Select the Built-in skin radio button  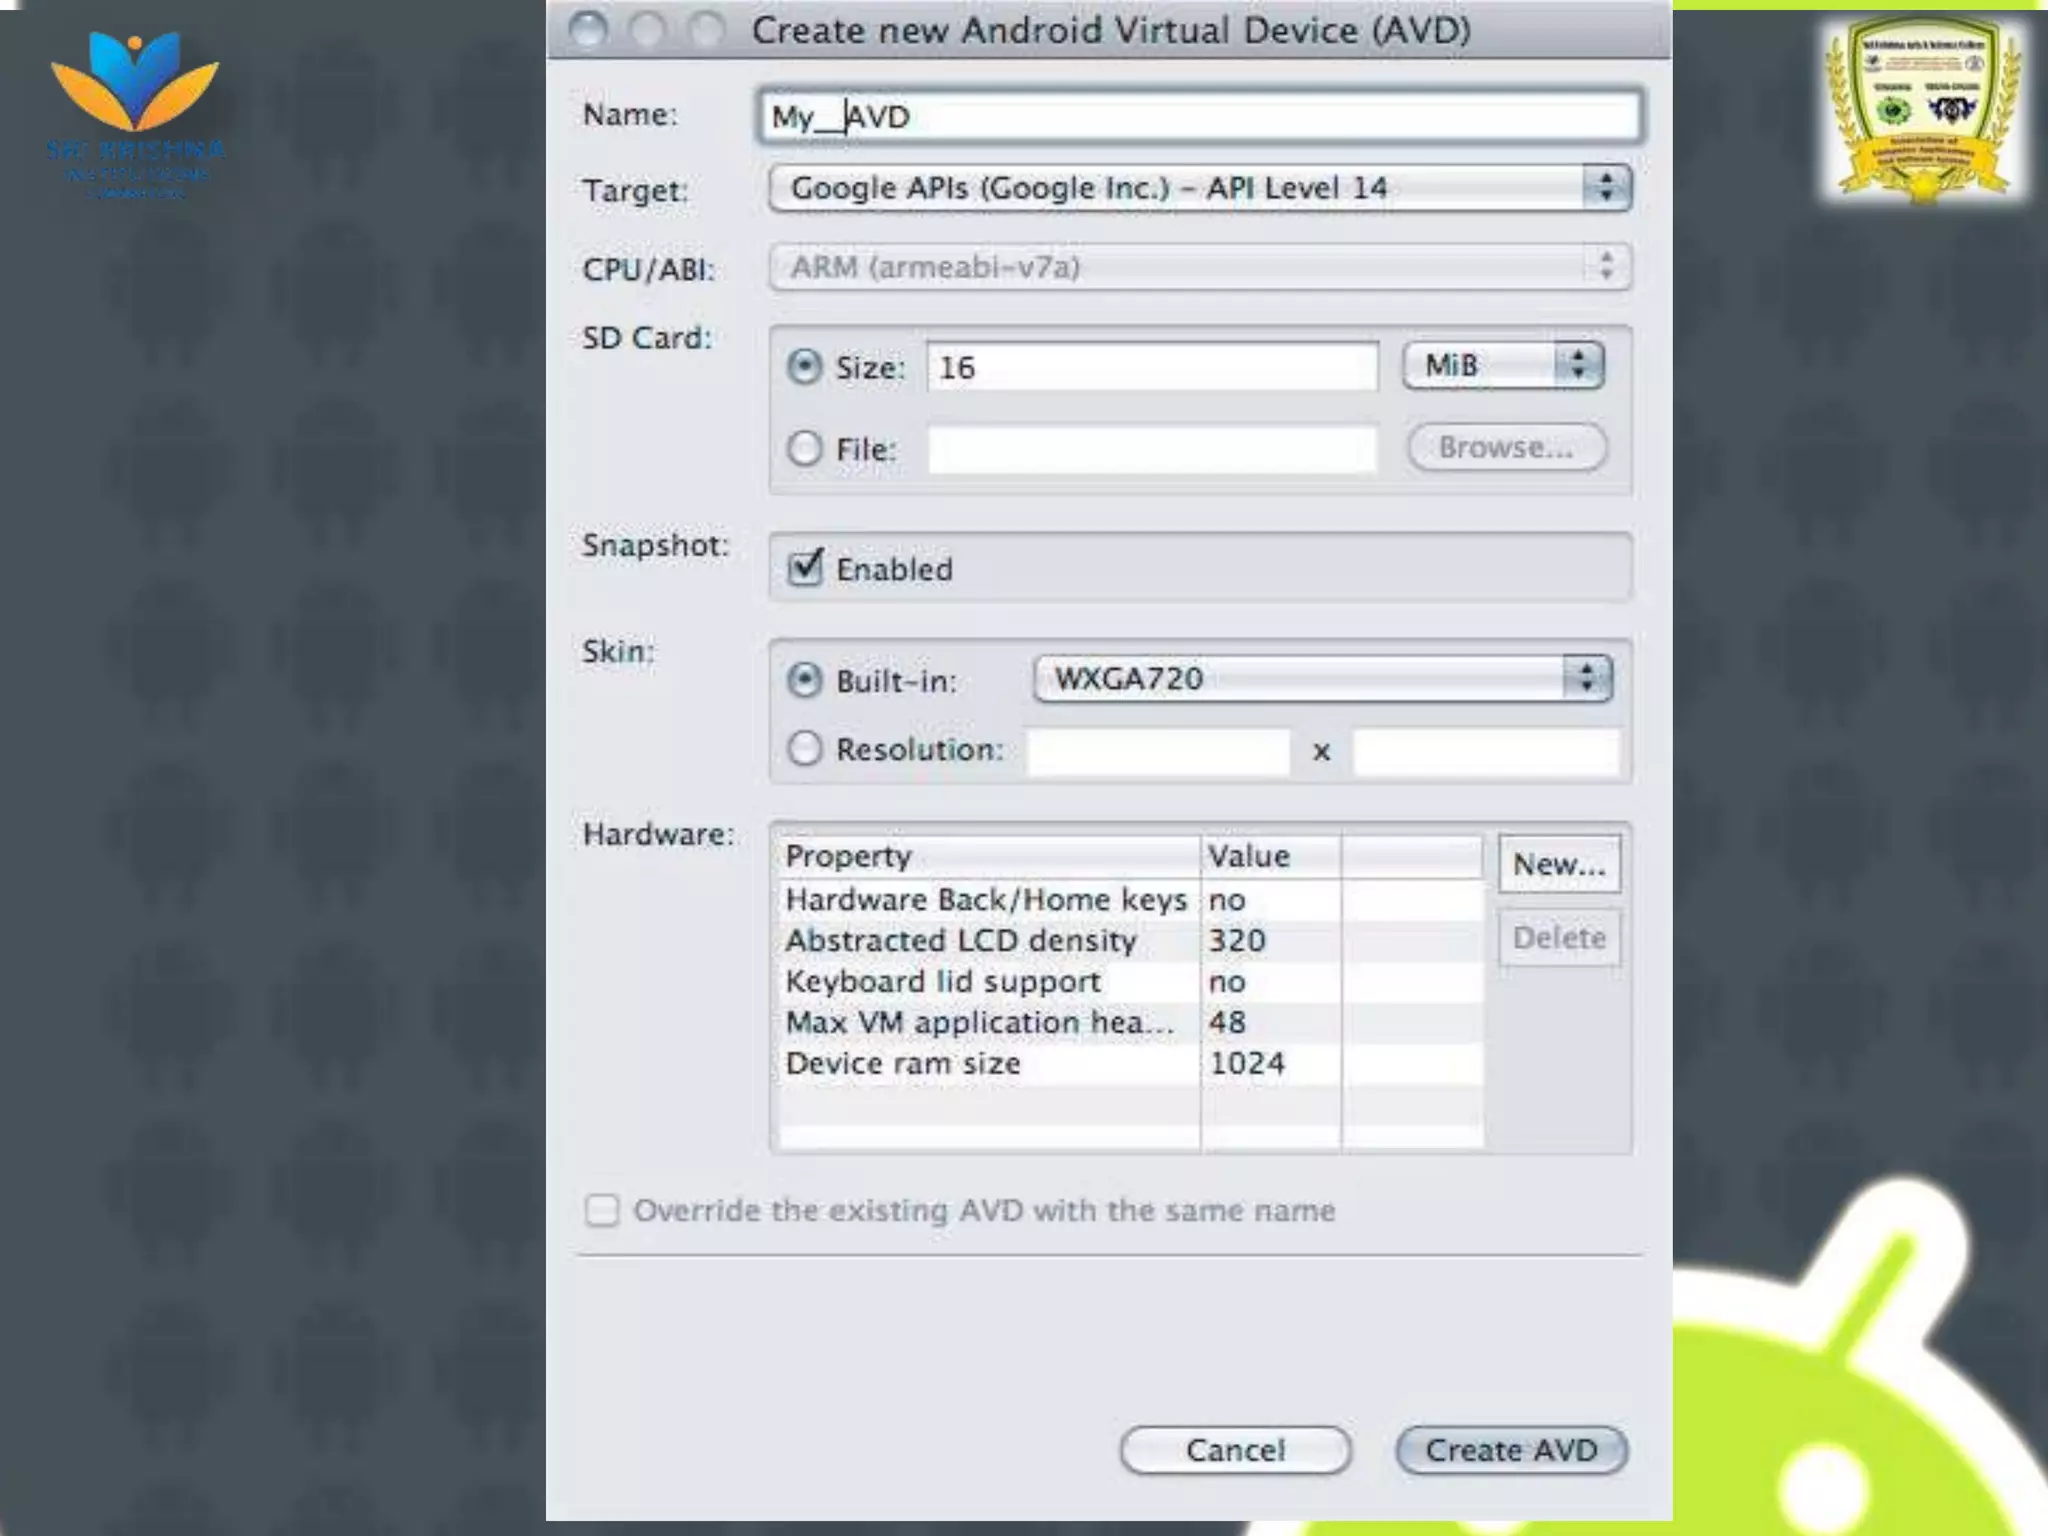tap(804, 680)
